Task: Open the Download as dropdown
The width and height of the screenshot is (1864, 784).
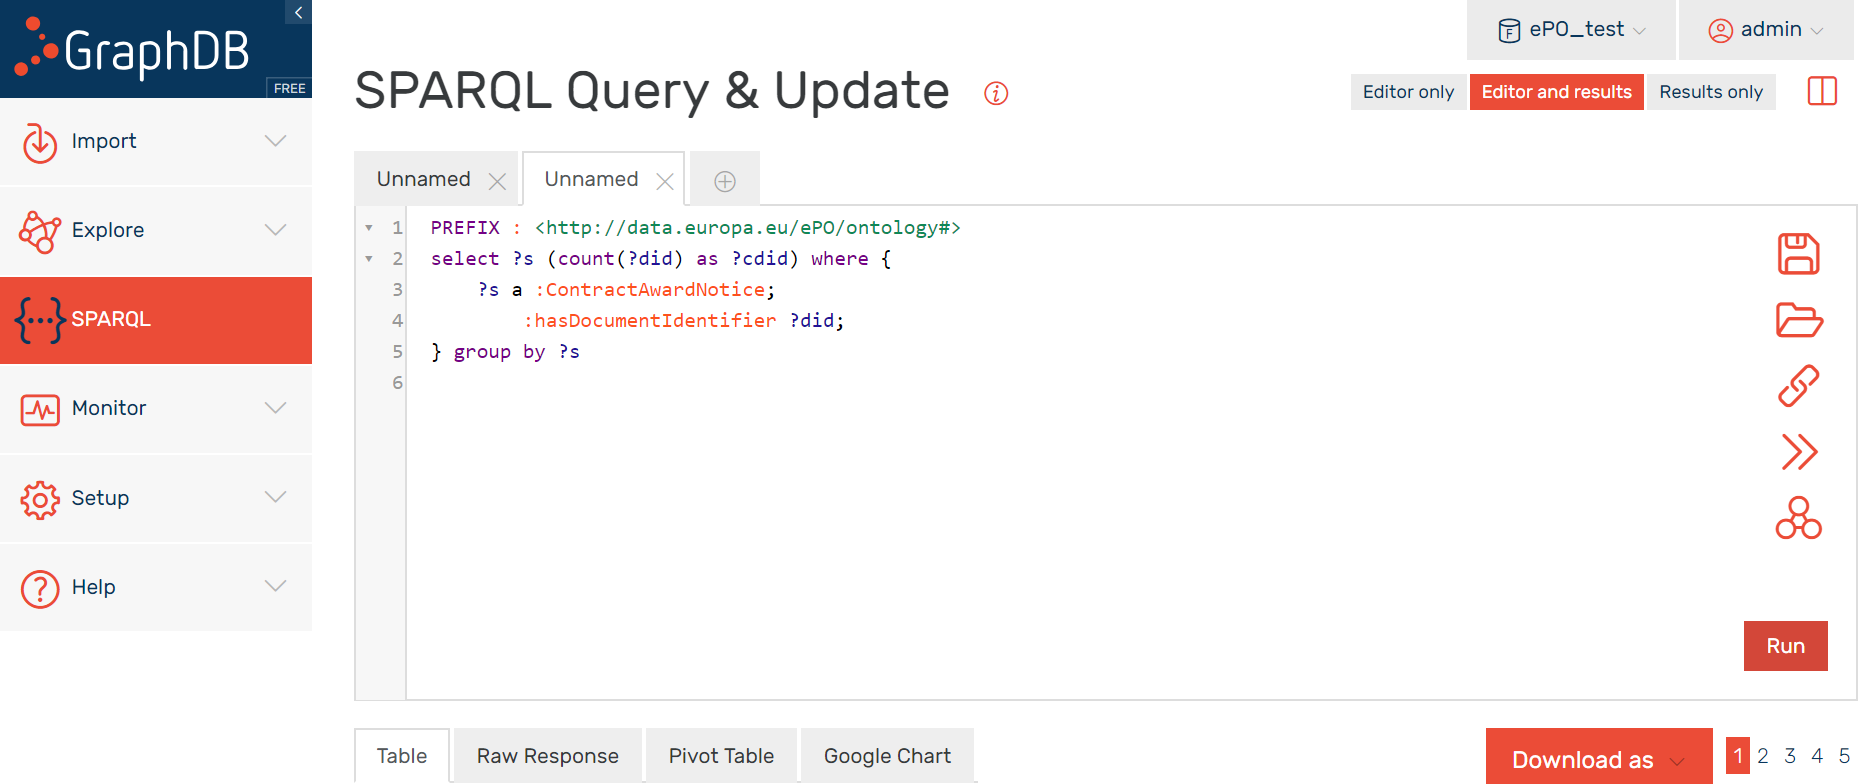Action: pyautogui.click(x=1598, y=759)
